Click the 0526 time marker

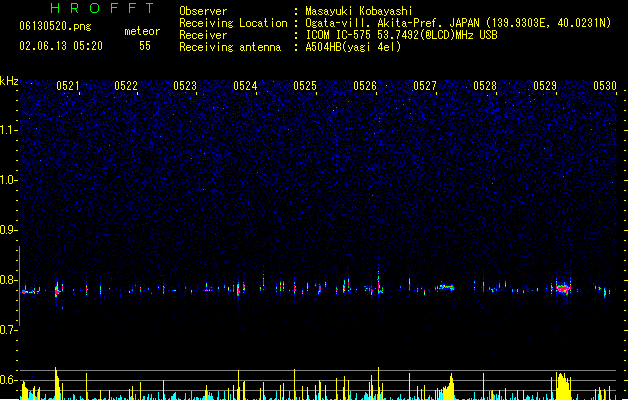coord(365,86)
